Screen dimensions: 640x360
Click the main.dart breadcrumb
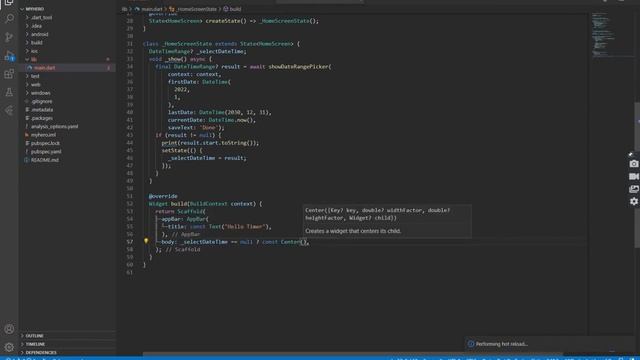[152, 9]
